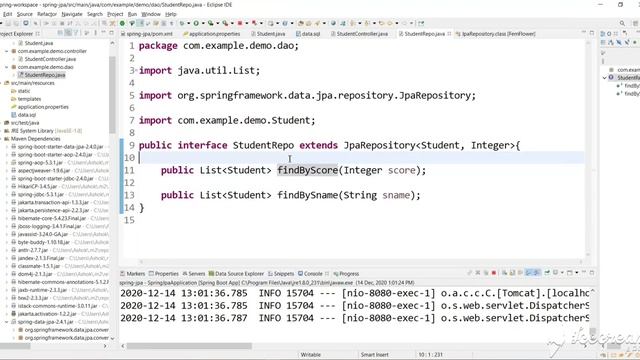Click the red Terminate square in Console toolbar
The height and width of the screenshot is (360, 640).
(494, 273)
